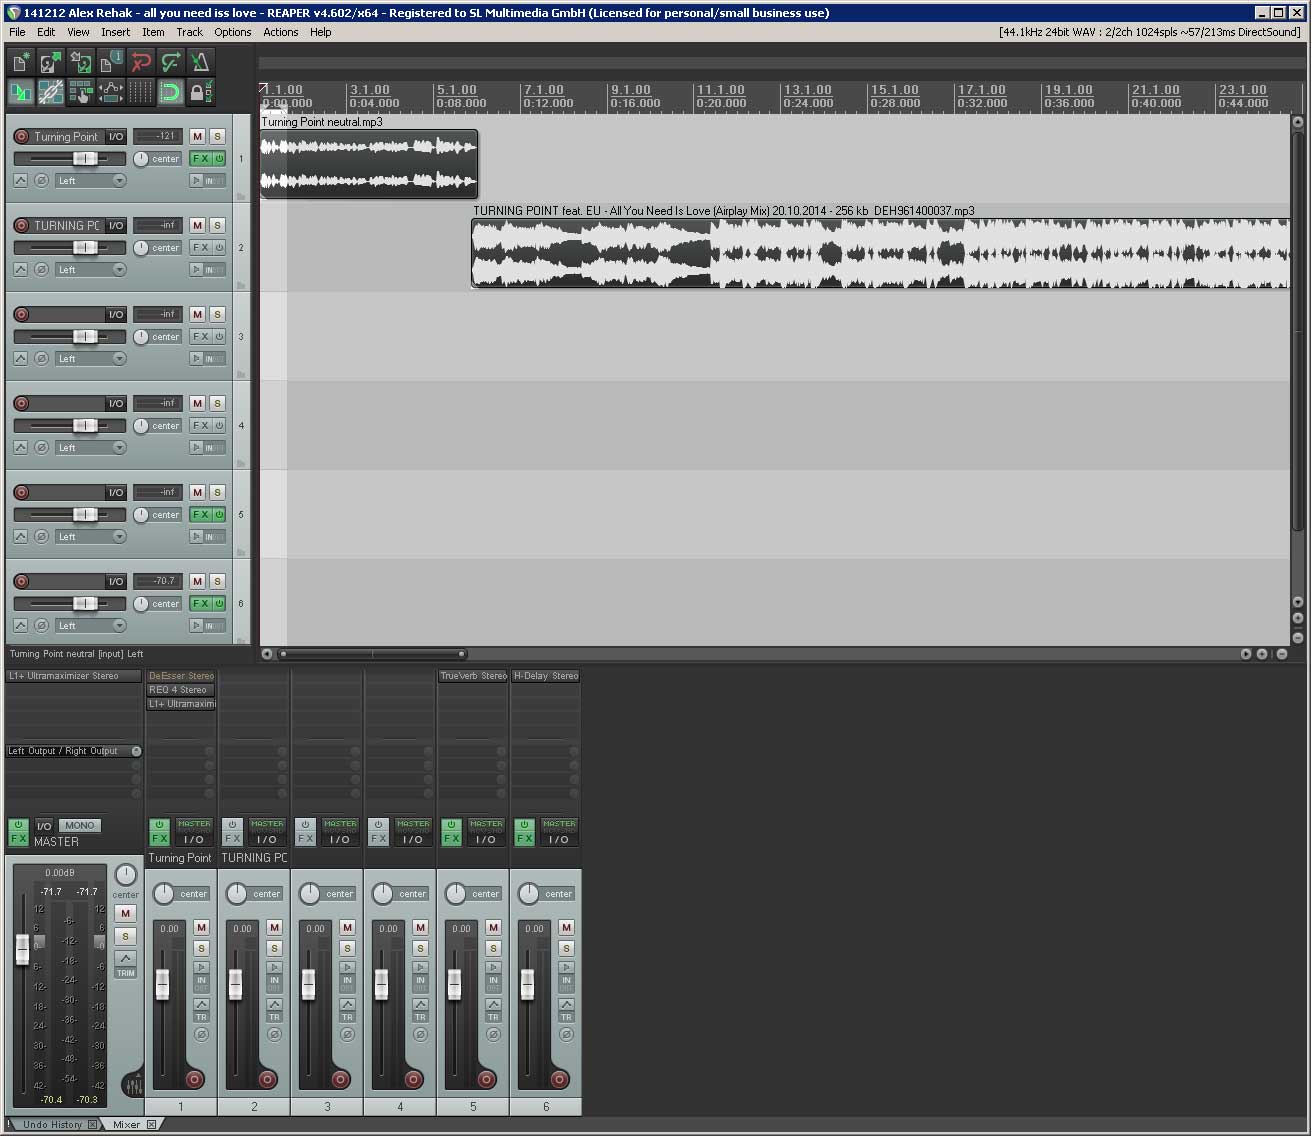Open Left input dropdown on track 4
This screenshot has height=1136, width=1311.
90,448
